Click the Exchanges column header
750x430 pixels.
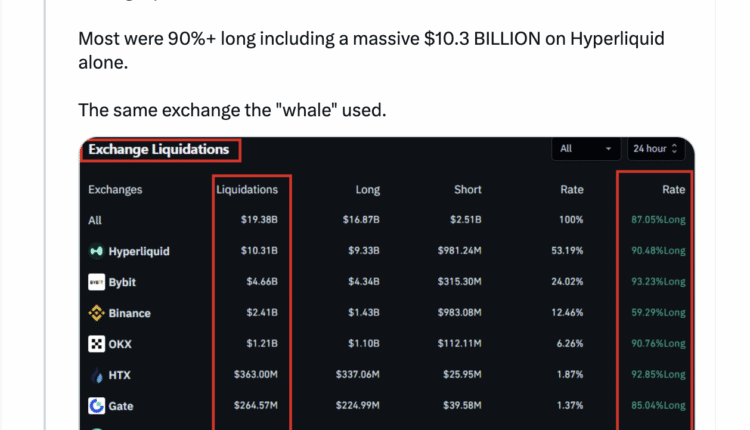point(115,189)
